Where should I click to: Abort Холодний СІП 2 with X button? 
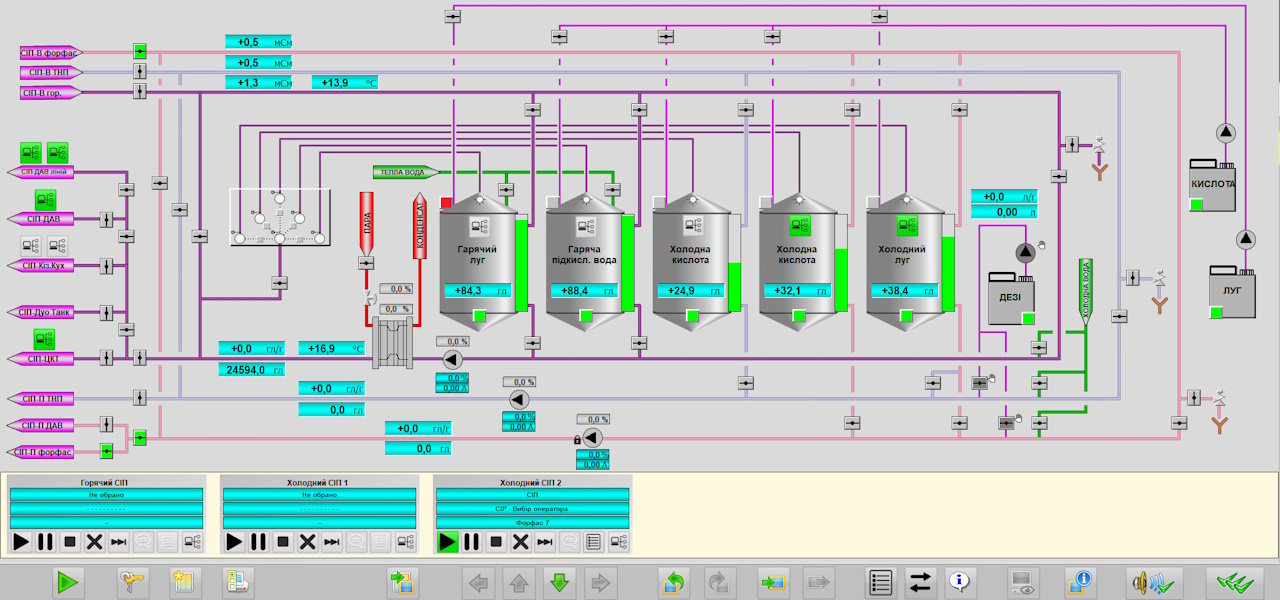pos(520,542)
